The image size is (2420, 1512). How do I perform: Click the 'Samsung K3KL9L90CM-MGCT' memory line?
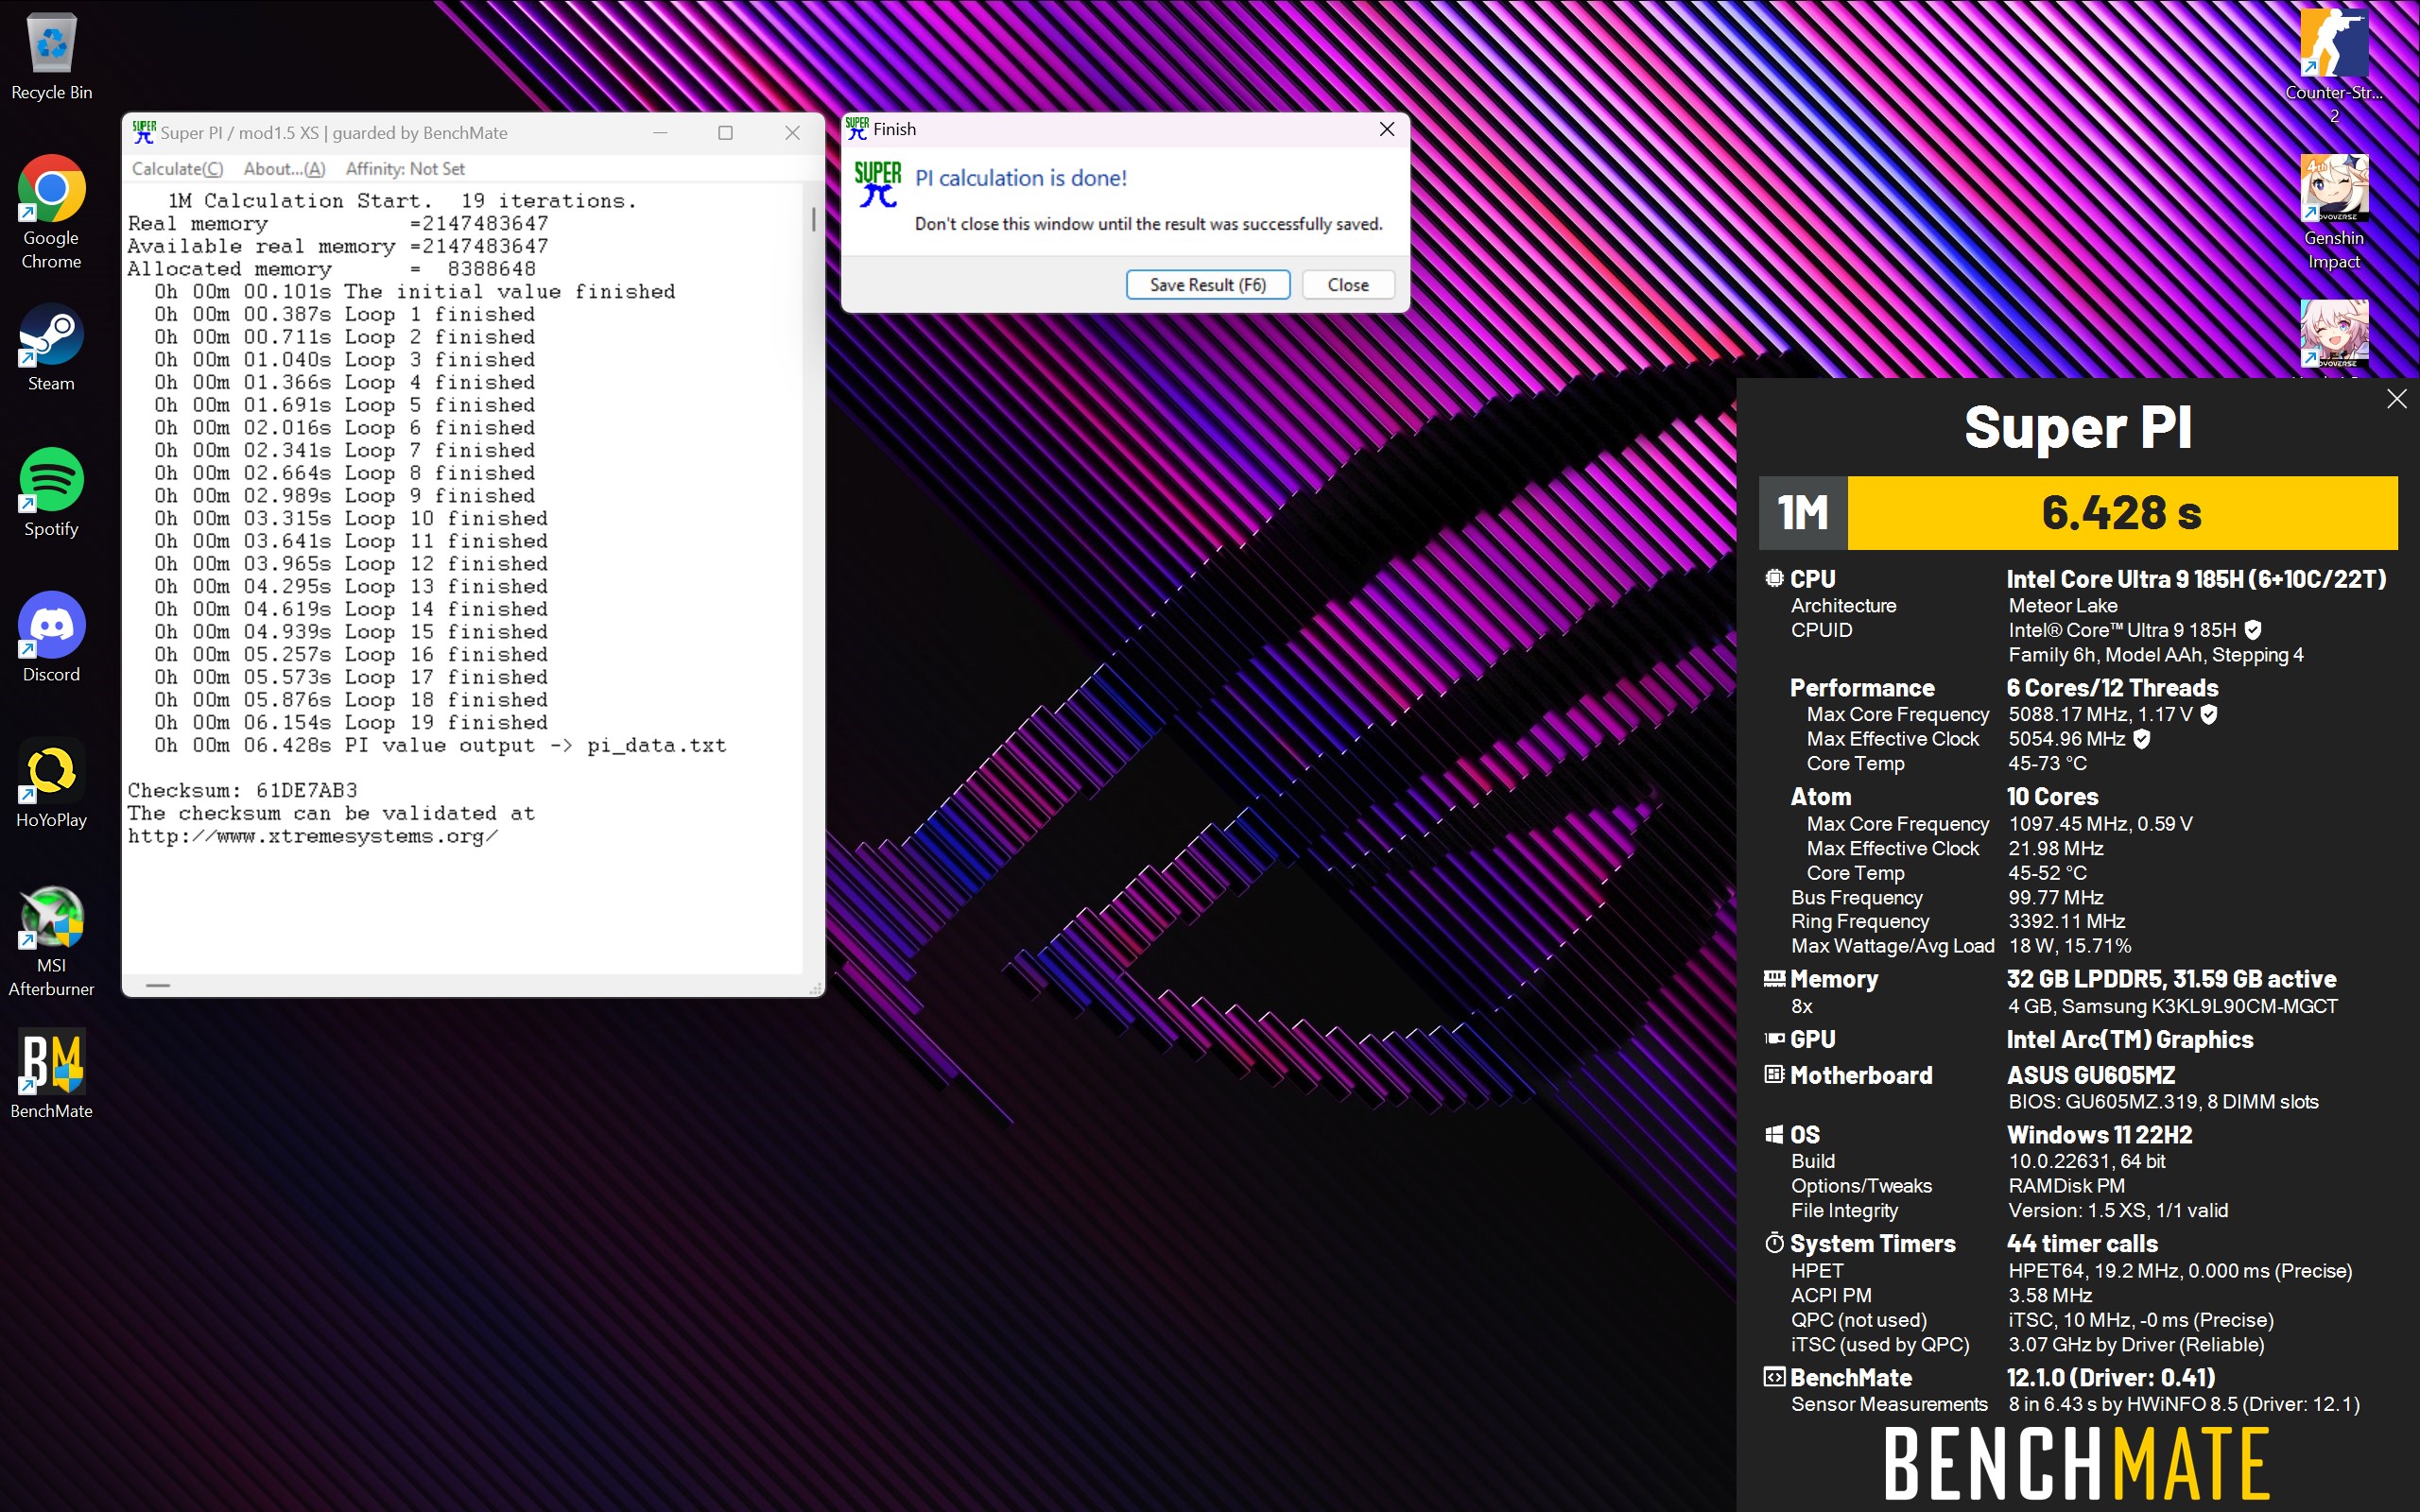coord(2172,1006)
